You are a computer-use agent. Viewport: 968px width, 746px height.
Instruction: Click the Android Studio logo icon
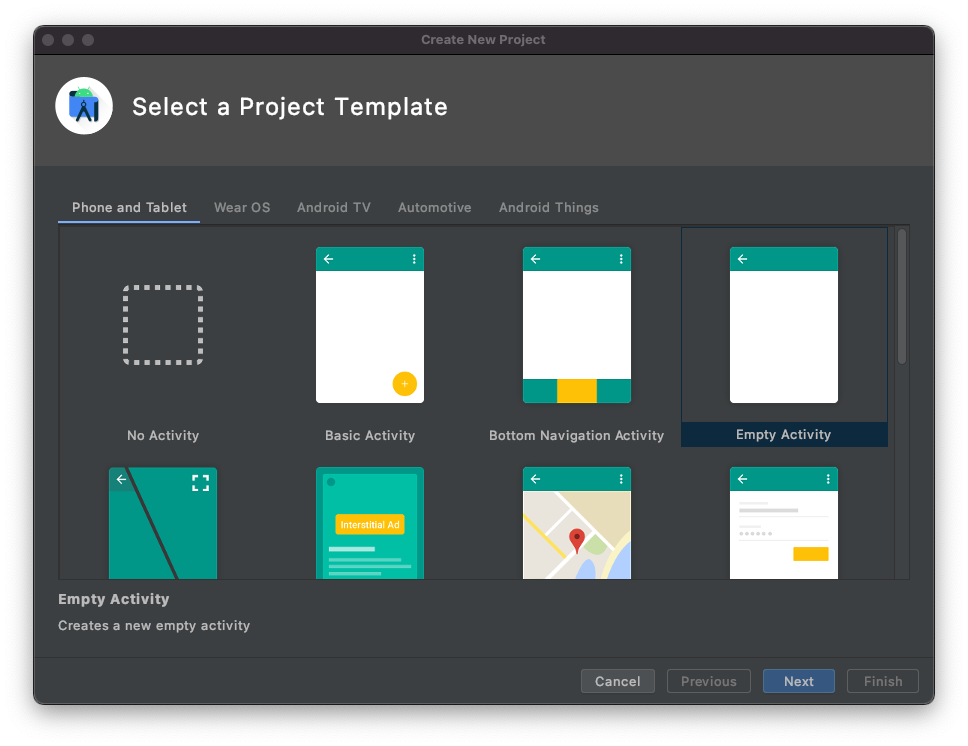click(84, 106)
